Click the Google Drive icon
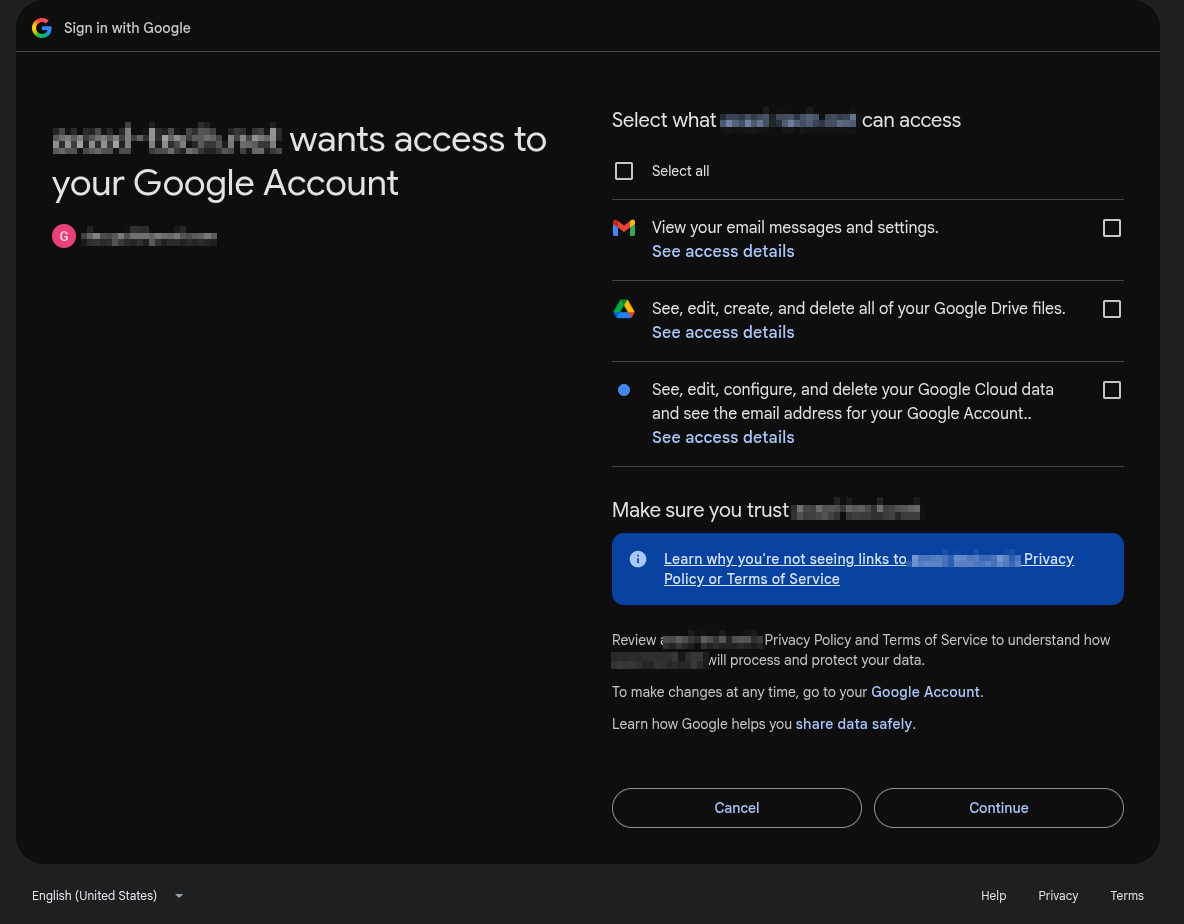Viewport: 1184px width, 924px height. 624,309
